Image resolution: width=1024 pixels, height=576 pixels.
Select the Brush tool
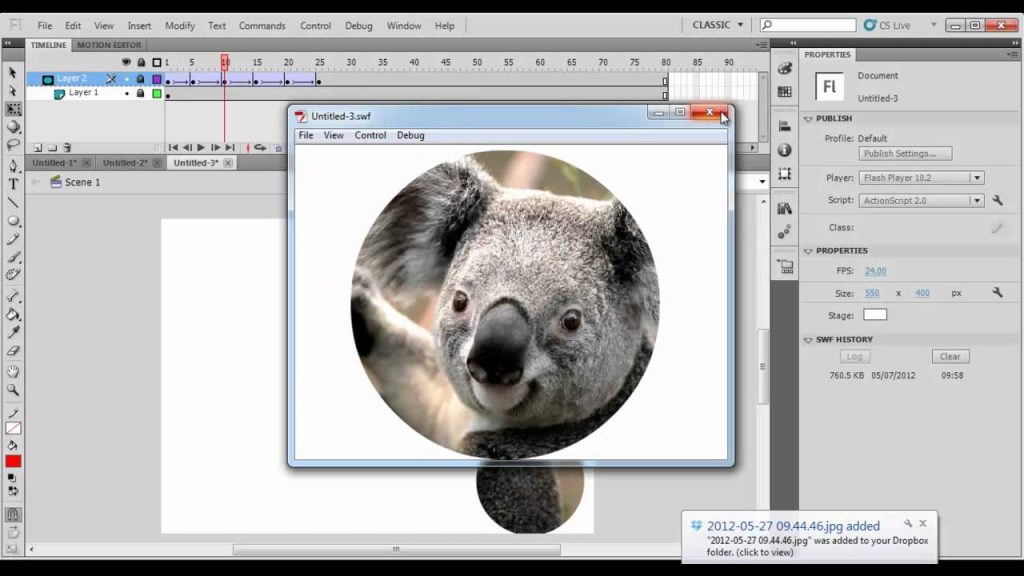click(13, 257)
